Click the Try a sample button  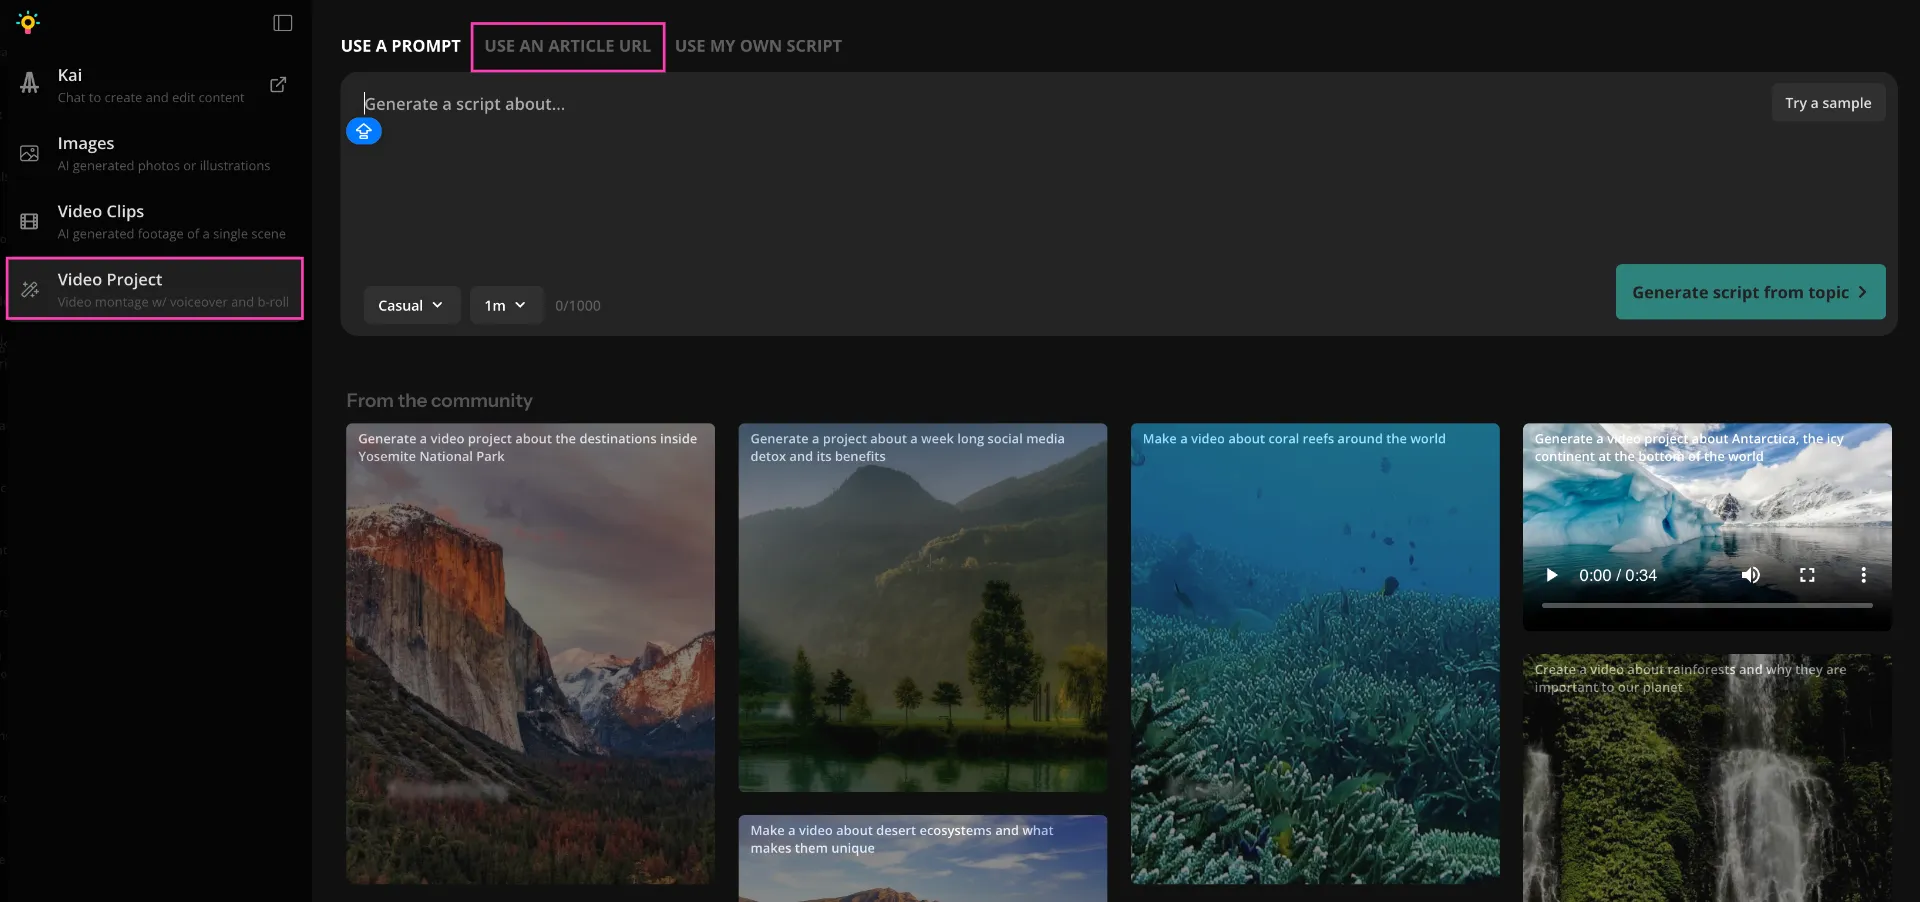click(1828, 102)
